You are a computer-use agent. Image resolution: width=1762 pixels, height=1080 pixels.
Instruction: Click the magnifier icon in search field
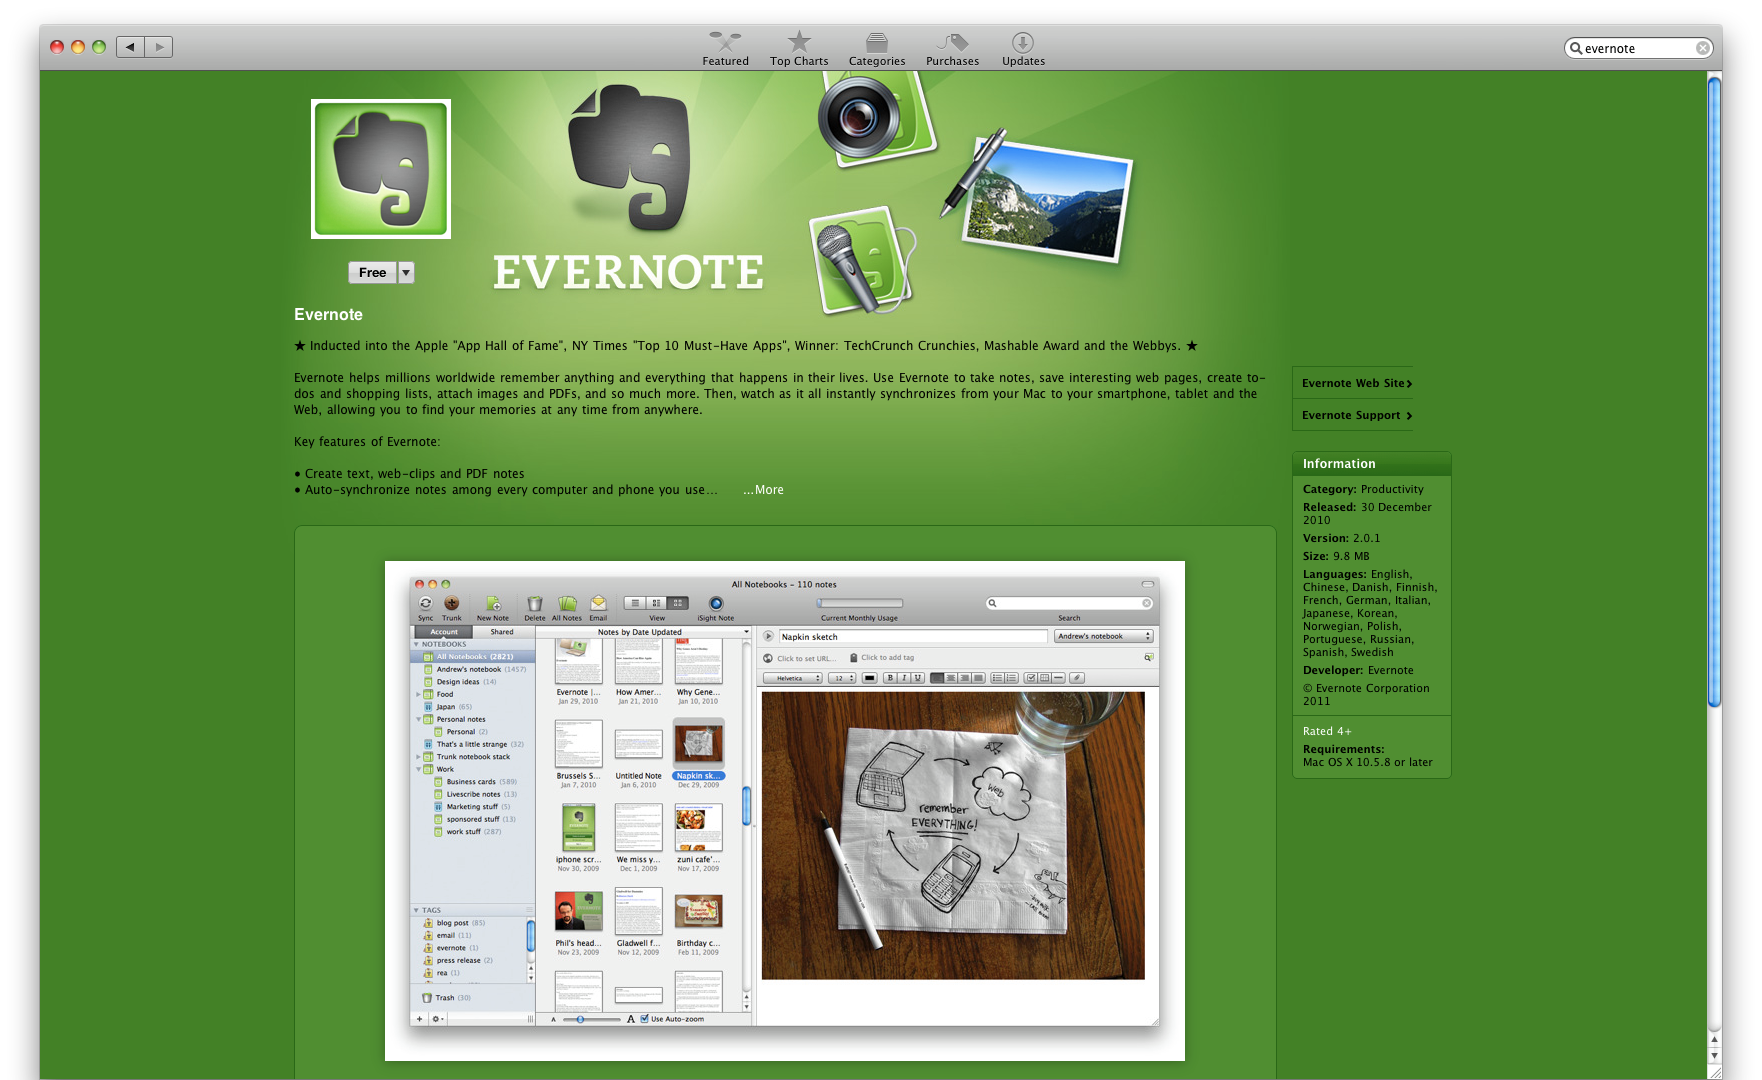click(x=1576, y=48)
